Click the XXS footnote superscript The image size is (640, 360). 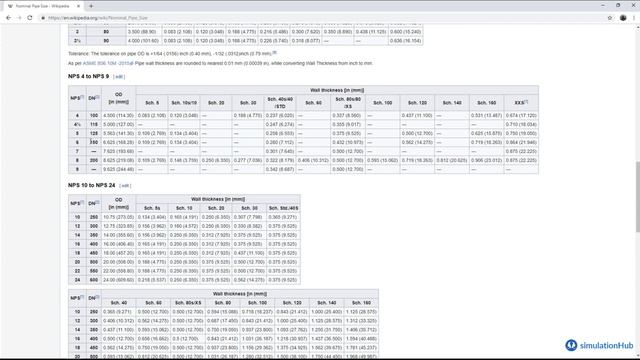coord(526,102)
